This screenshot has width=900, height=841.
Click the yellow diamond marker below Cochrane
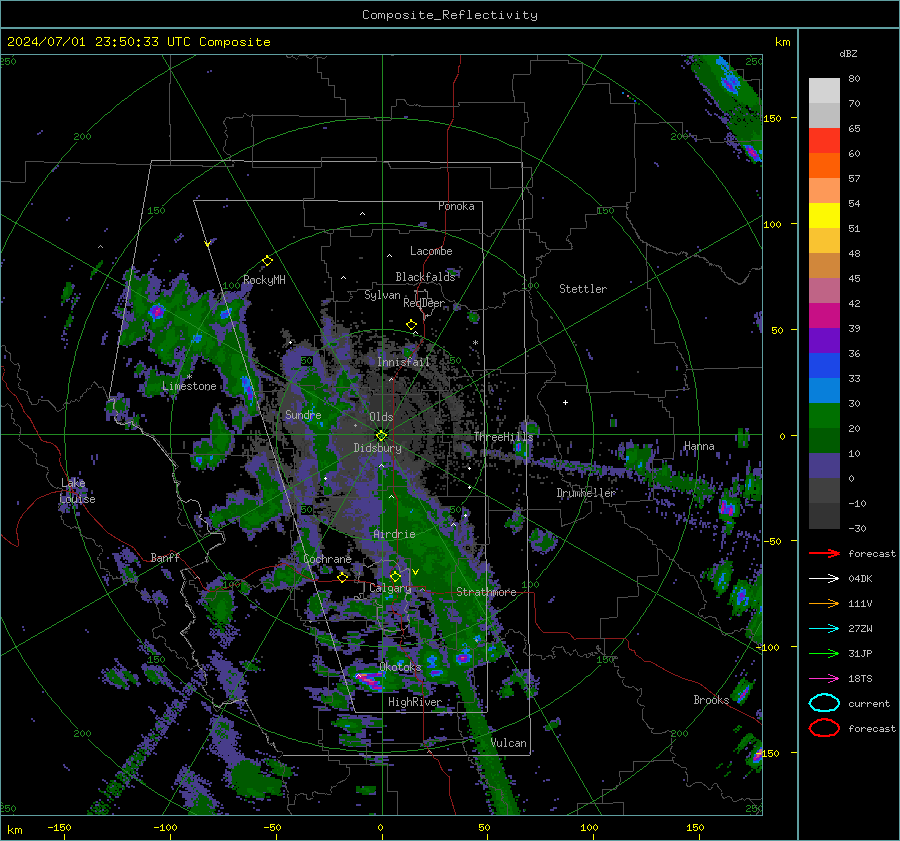[x=343, y=577]
